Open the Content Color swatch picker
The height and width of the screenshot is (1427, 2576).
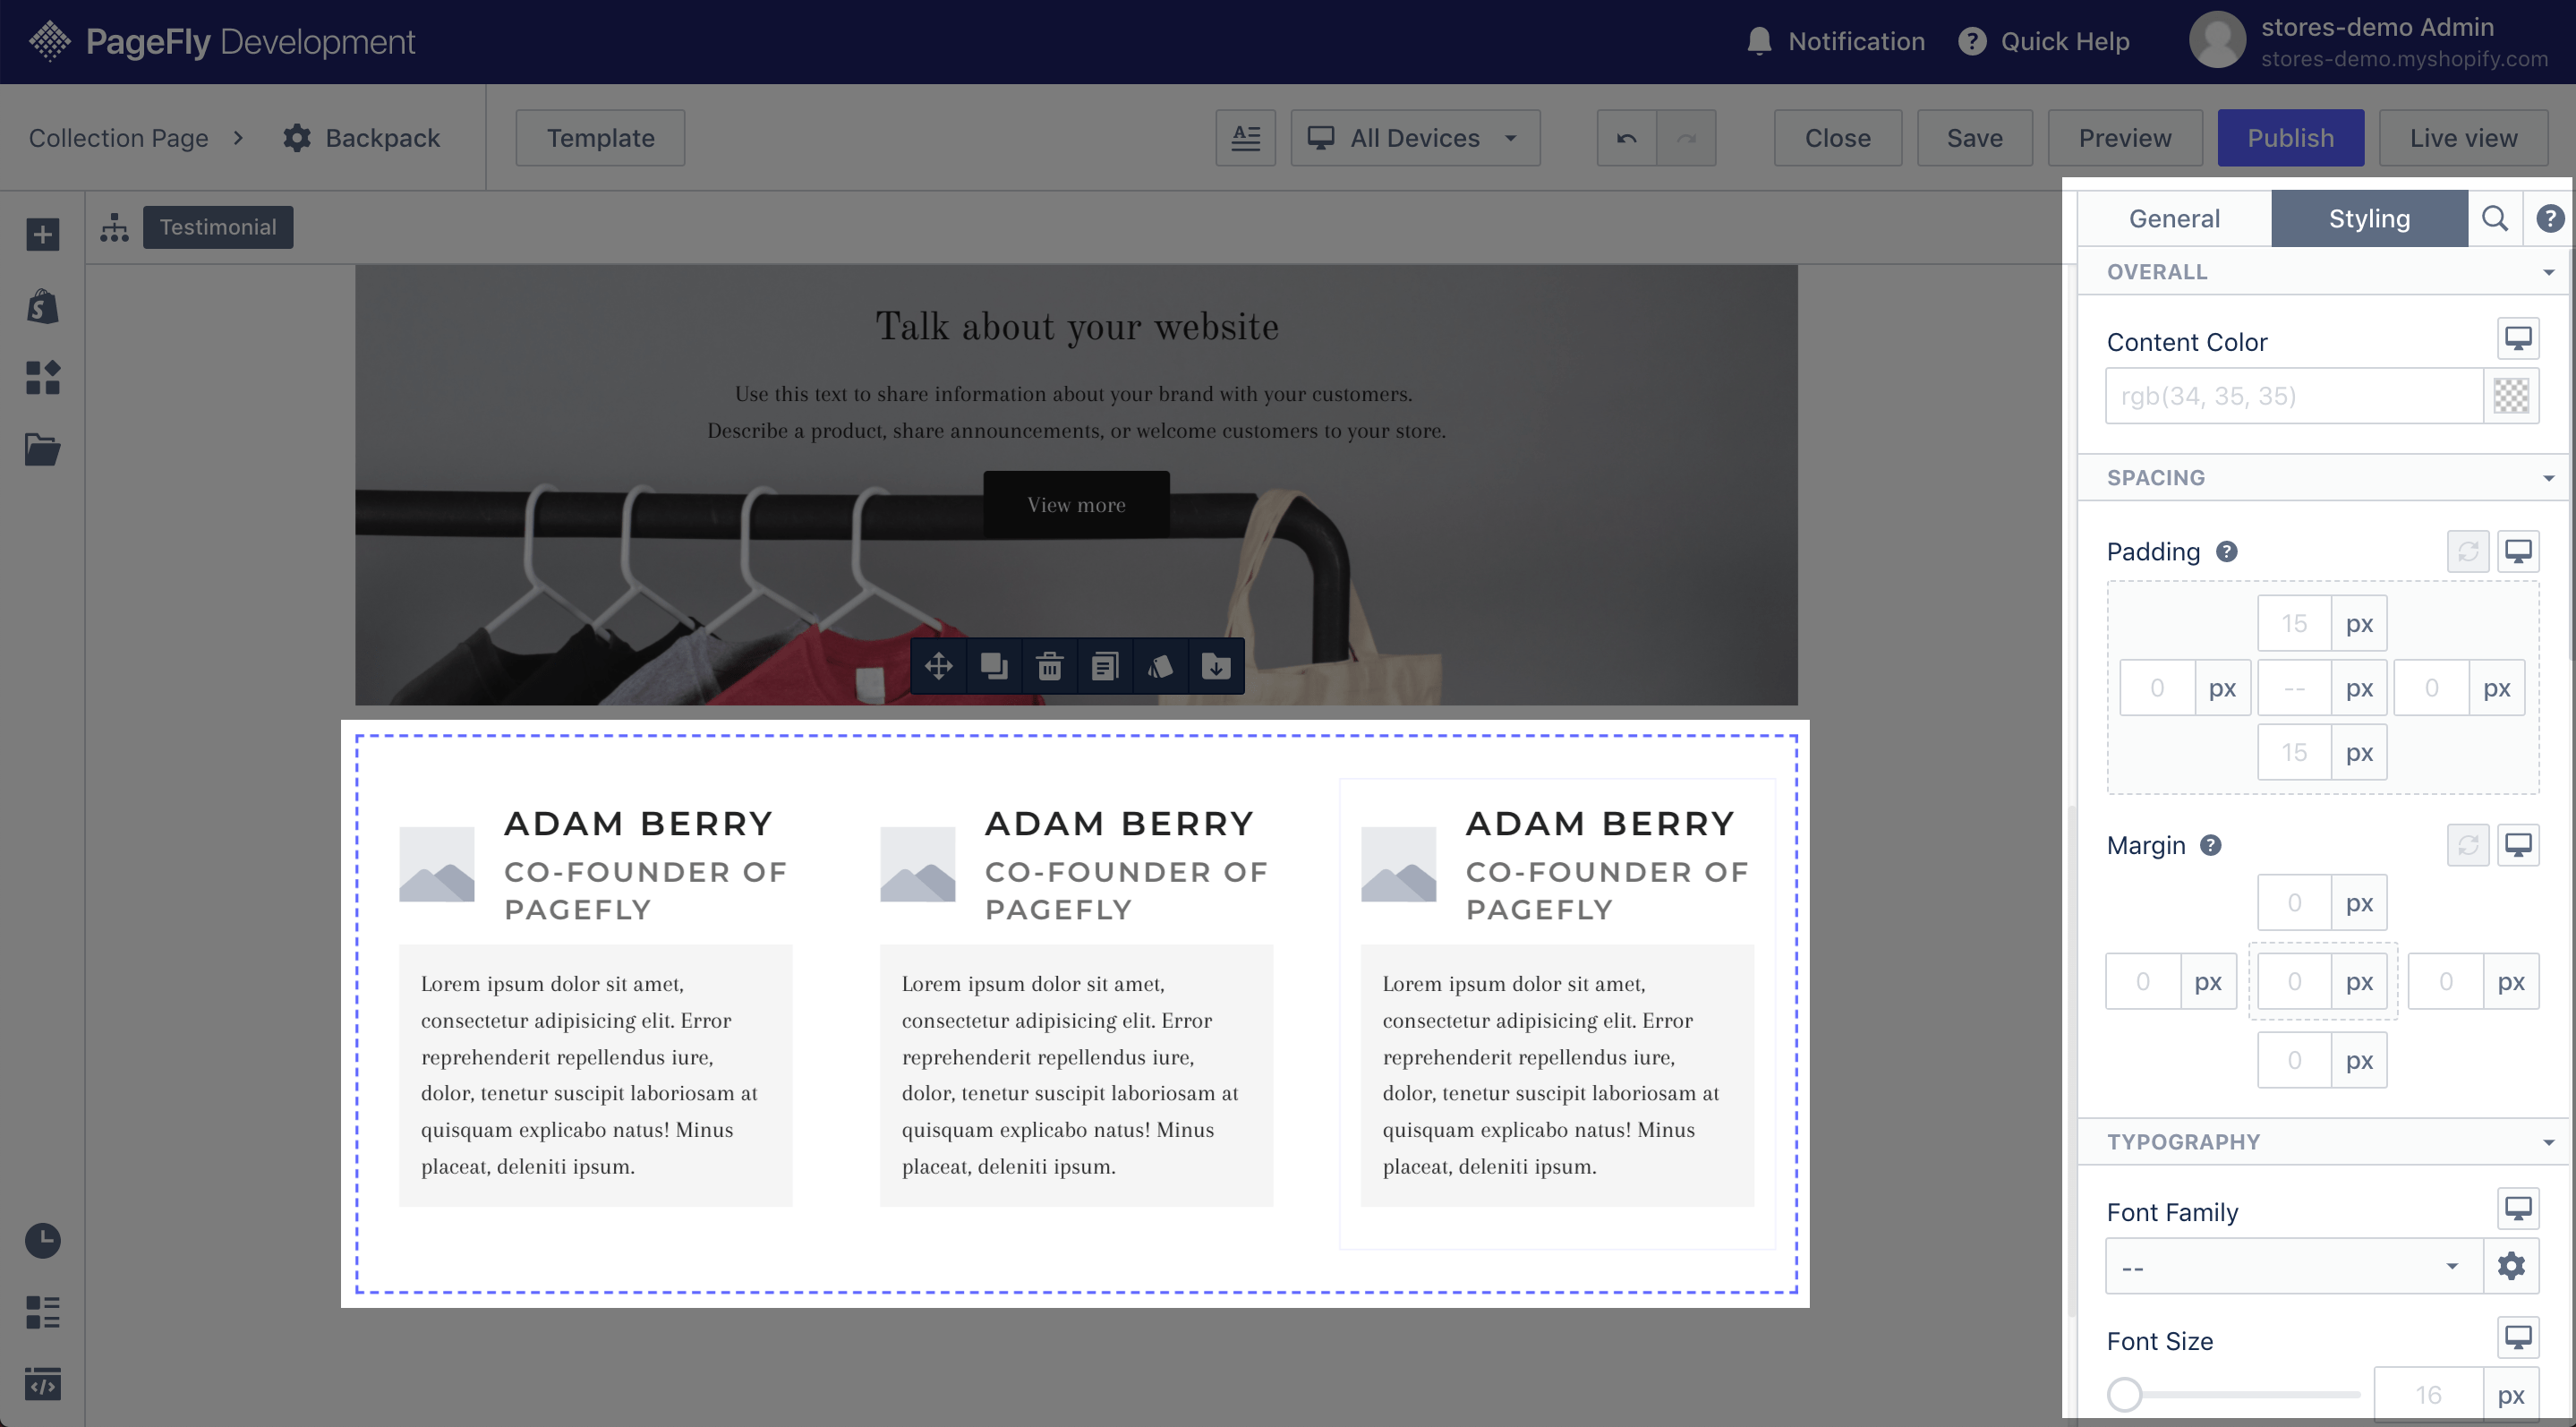tap(2511, 396)
